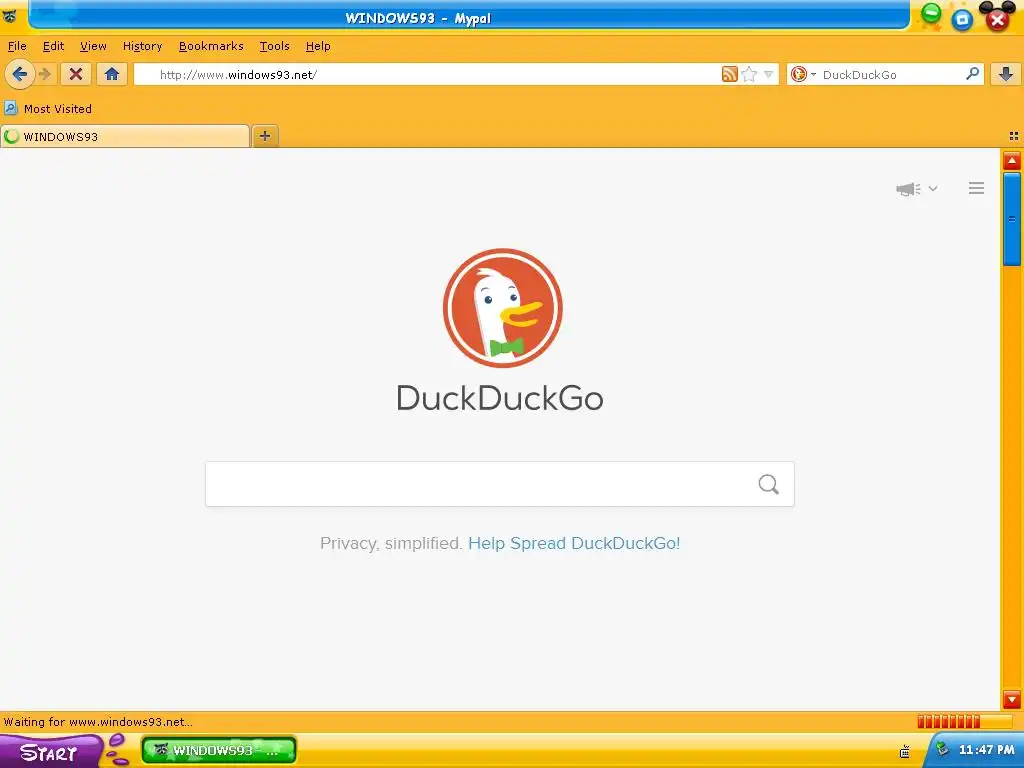The height and width of the screenshot is (768, 1024).
Task: Open the Bookmarks menu
Action: click(x=211, y=46)
